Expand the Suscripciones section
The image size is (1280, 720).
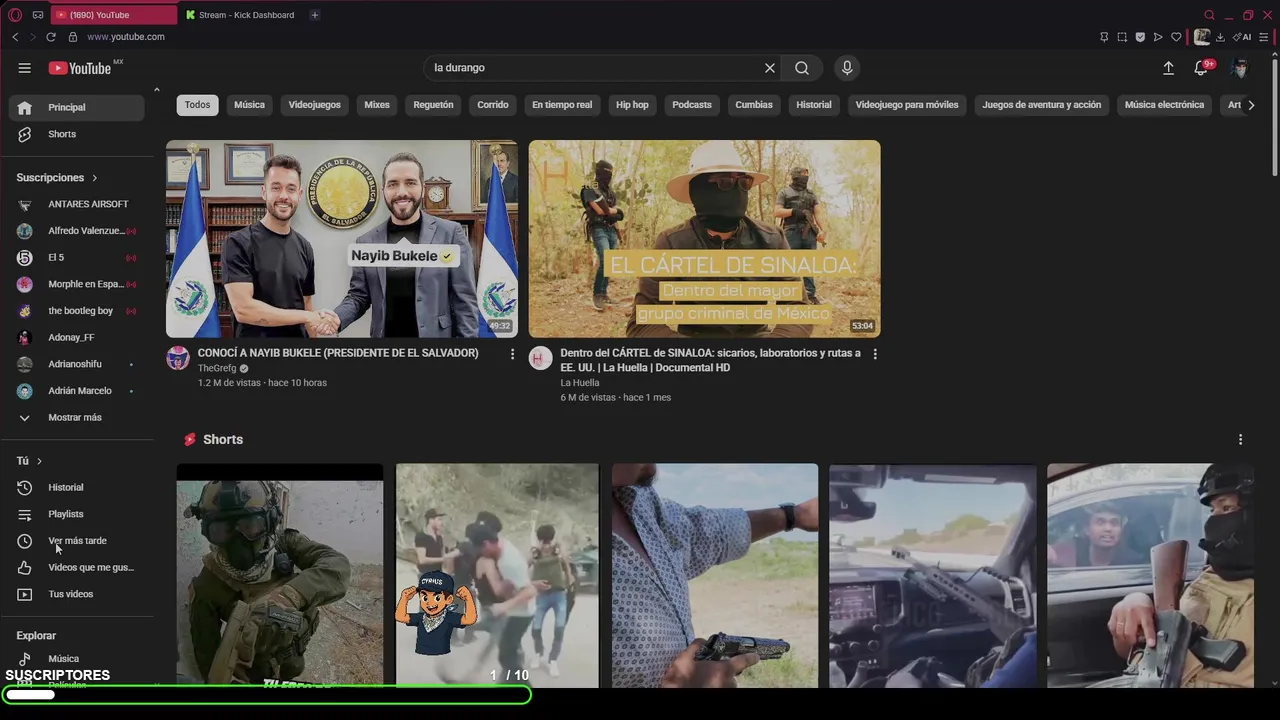coord(57,178)
